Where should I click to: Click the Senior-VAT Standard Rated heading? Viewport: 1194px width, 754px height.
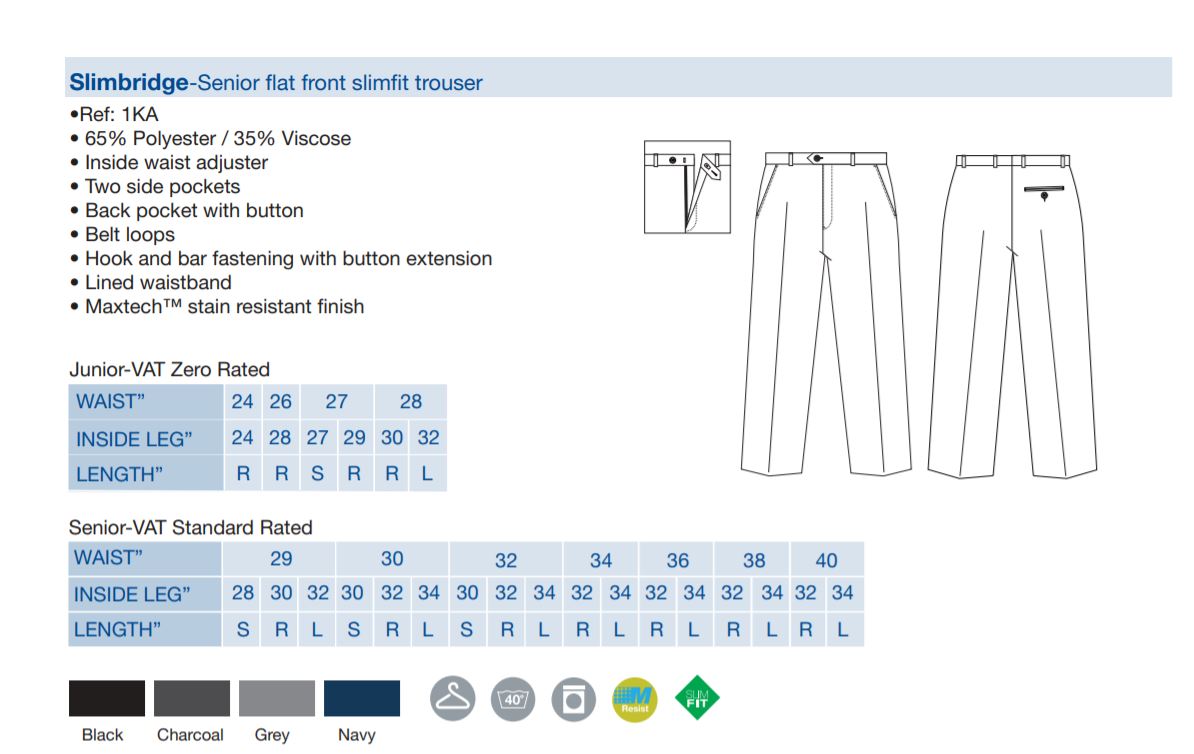(x=190, y=528)
